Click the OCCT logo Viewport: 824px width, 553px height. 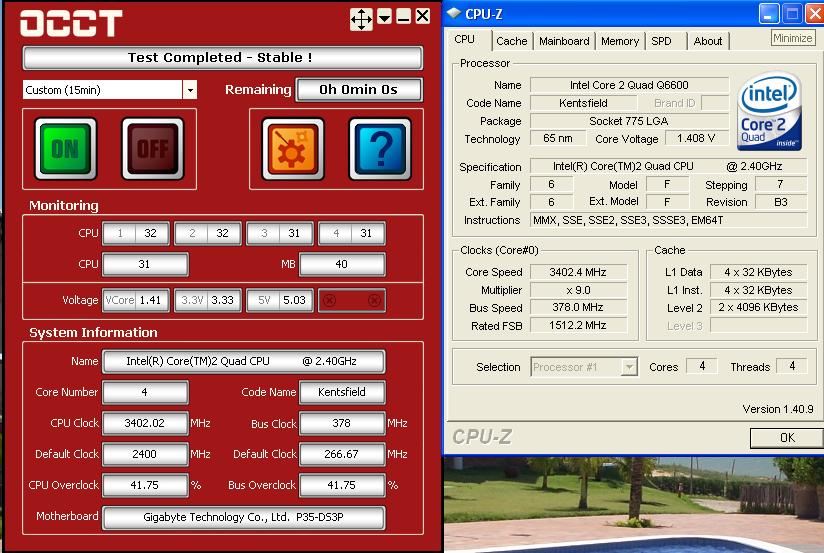coord(71,24)
